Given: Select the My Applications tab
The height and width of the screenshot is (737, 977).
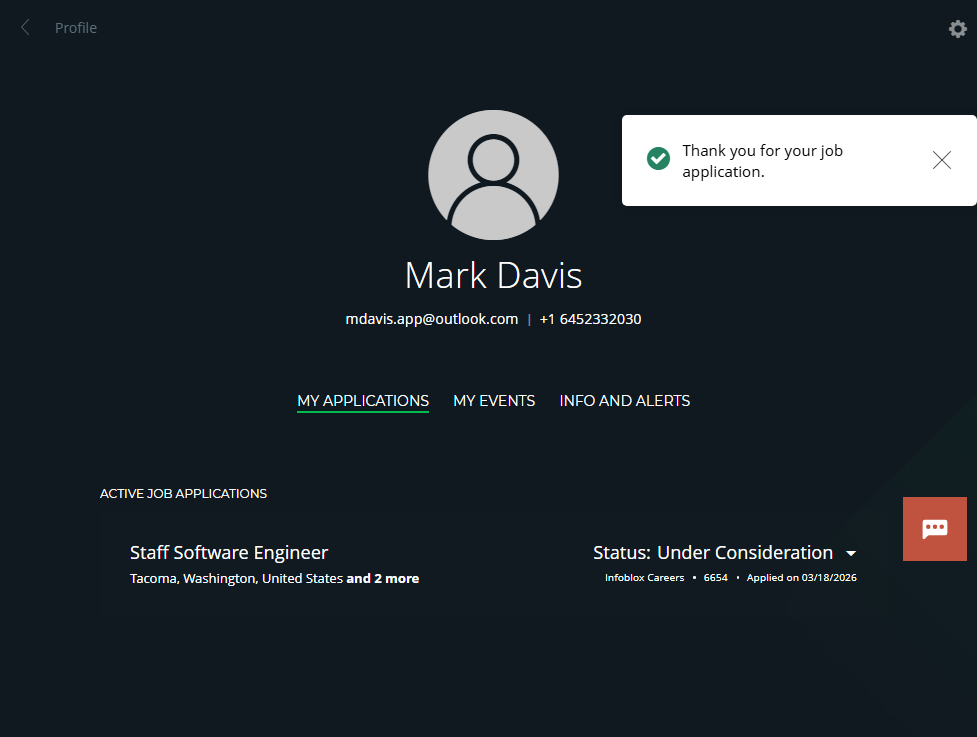Looking at the screenshot, I should tap(363, 401).
